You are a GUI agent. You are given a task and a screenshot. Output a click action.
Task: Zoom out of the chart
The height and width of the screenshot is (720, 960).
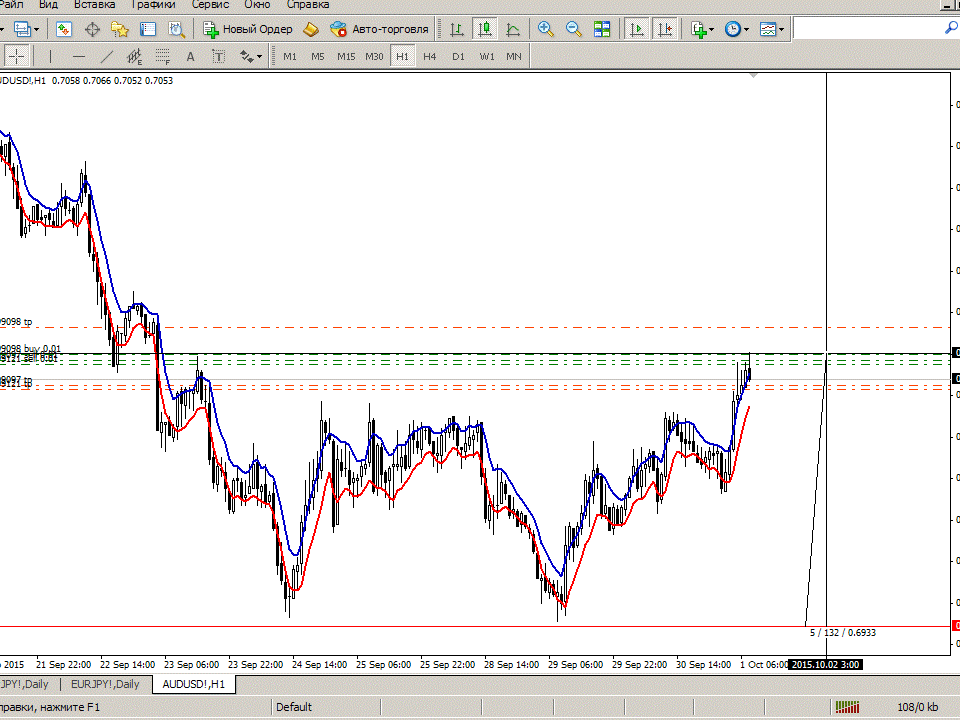[574, 29]
